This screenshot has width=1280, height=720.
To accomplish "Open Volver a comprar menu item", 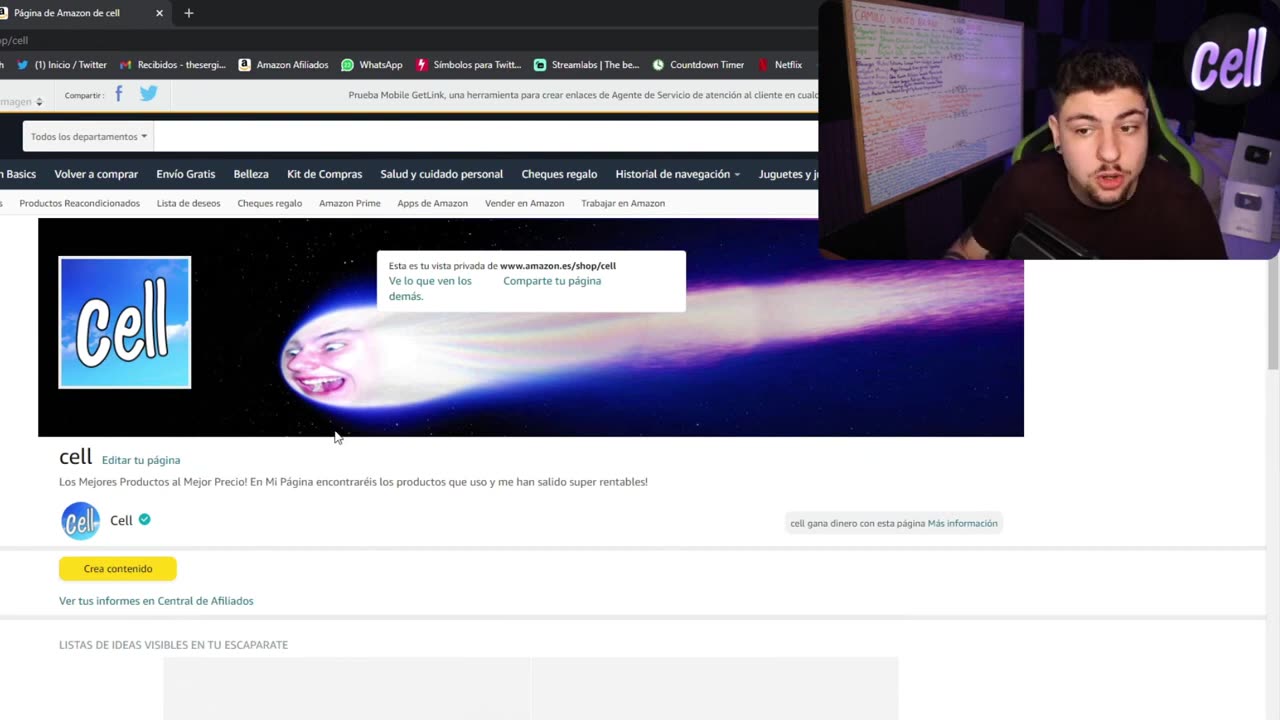I will pyautogui.click(x=96, y=174).
